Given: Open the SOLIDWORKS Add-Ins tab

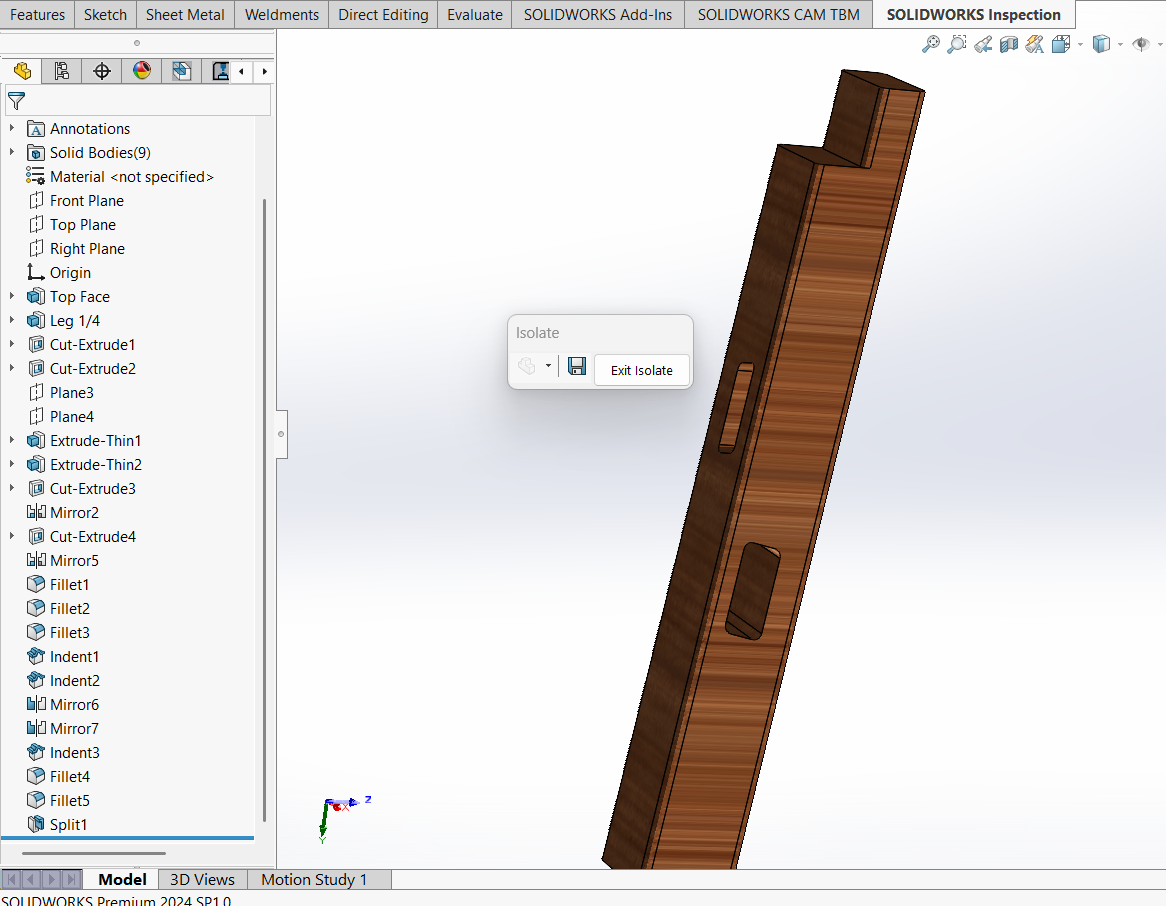Looking at the screenshot, I should tap(598, 14).
